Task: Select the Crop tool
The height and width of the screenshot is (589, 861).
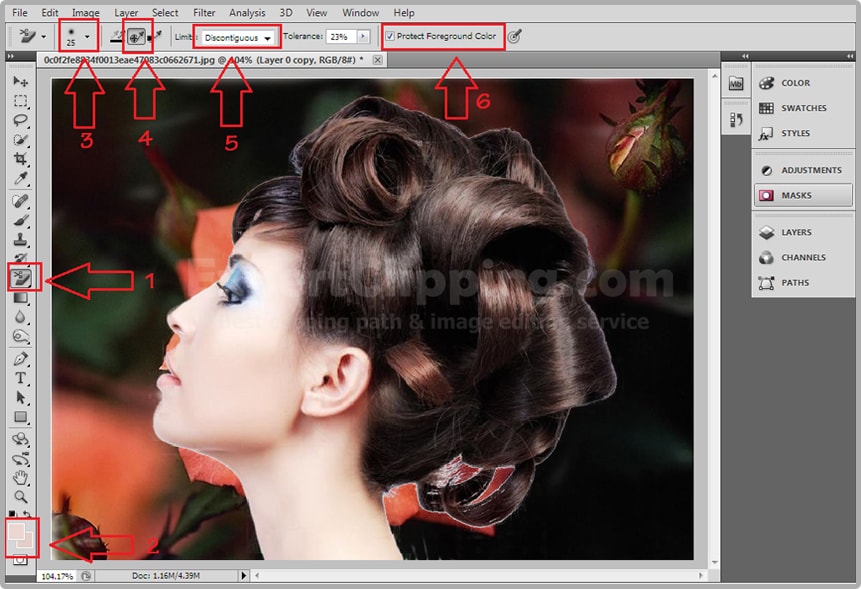Action: coord(20,159)
